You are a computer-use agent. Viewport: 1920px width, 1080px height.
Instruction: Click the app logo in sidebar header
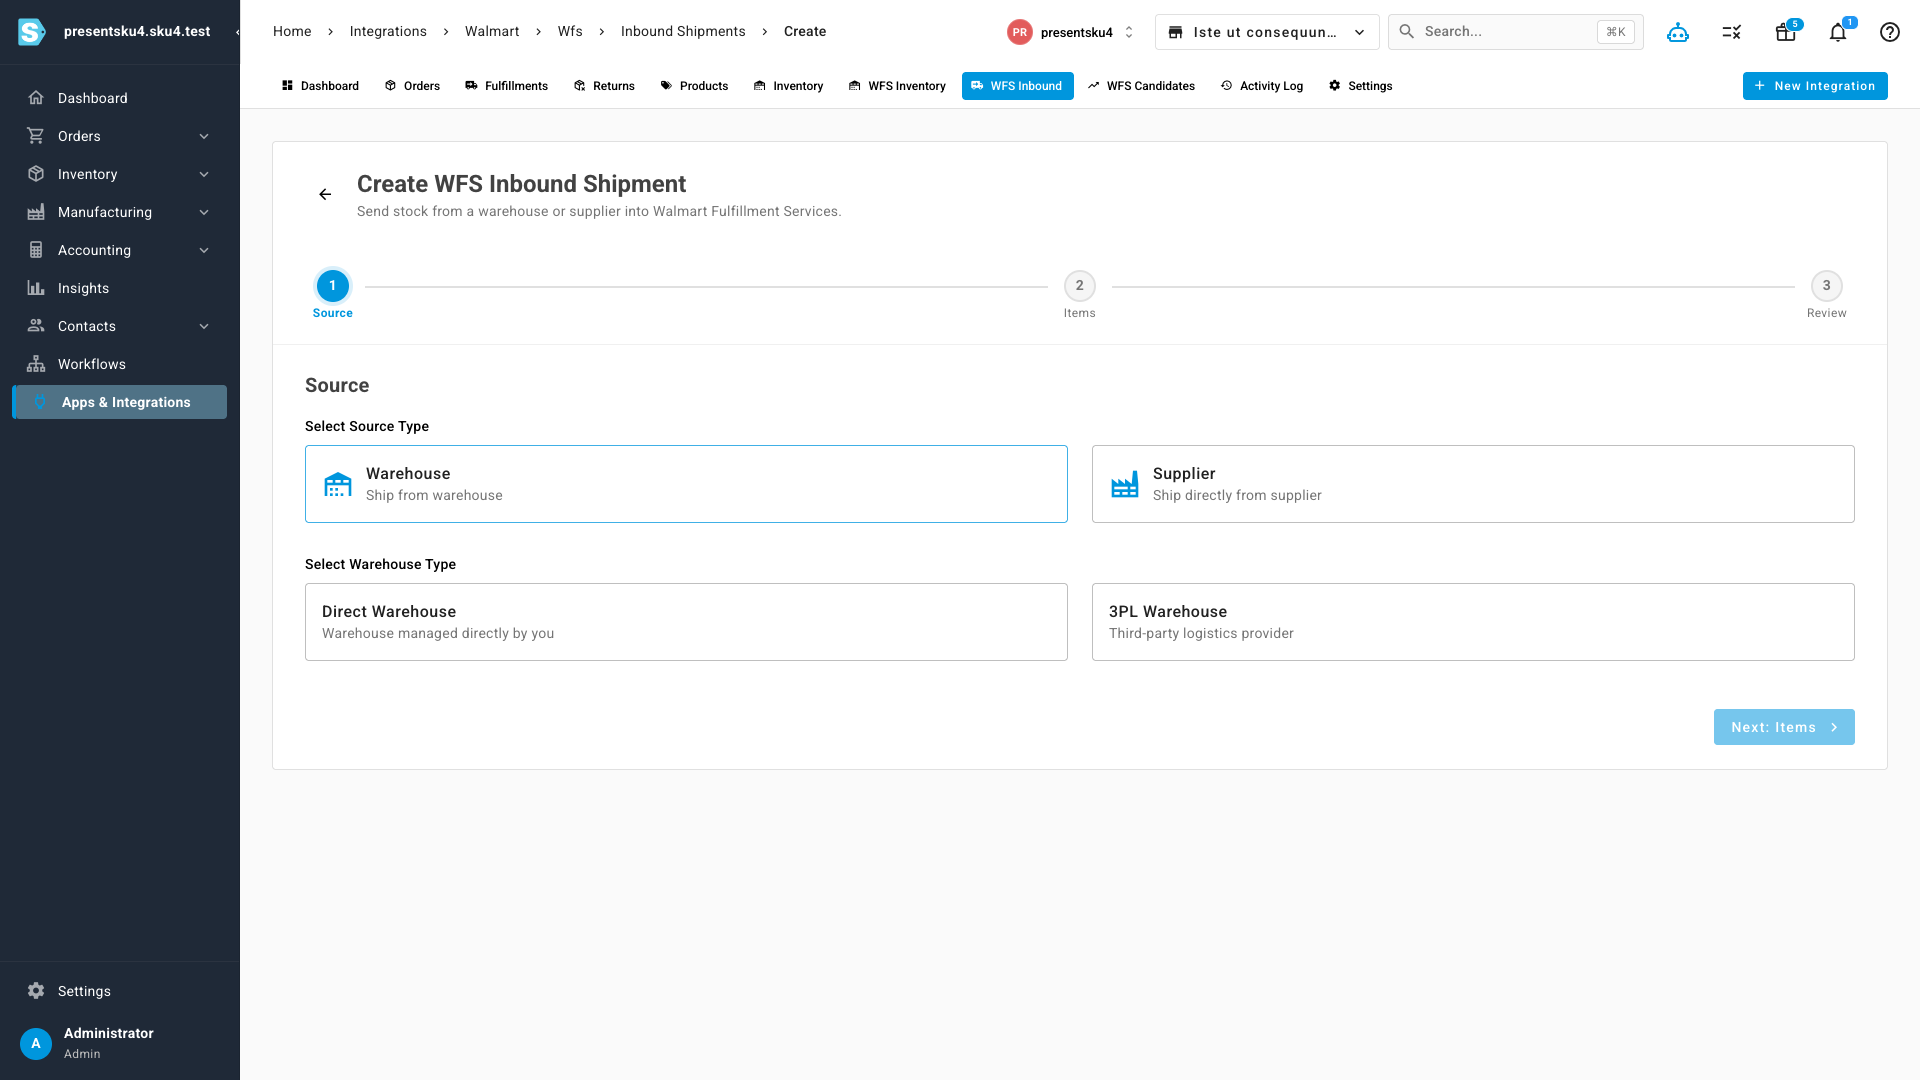[32, 32]
